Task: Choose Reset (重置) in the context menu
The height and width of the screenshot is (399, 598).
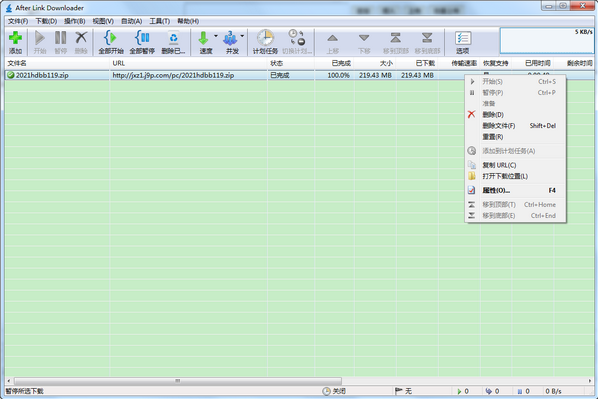Action: (x=515, y=137)
